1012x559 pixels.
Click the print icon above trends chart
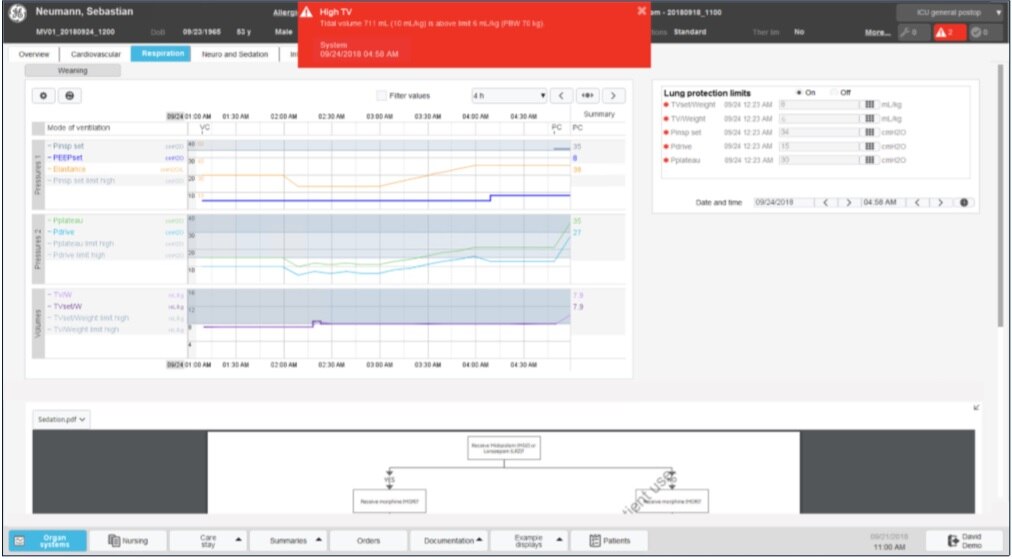[70, 96]
